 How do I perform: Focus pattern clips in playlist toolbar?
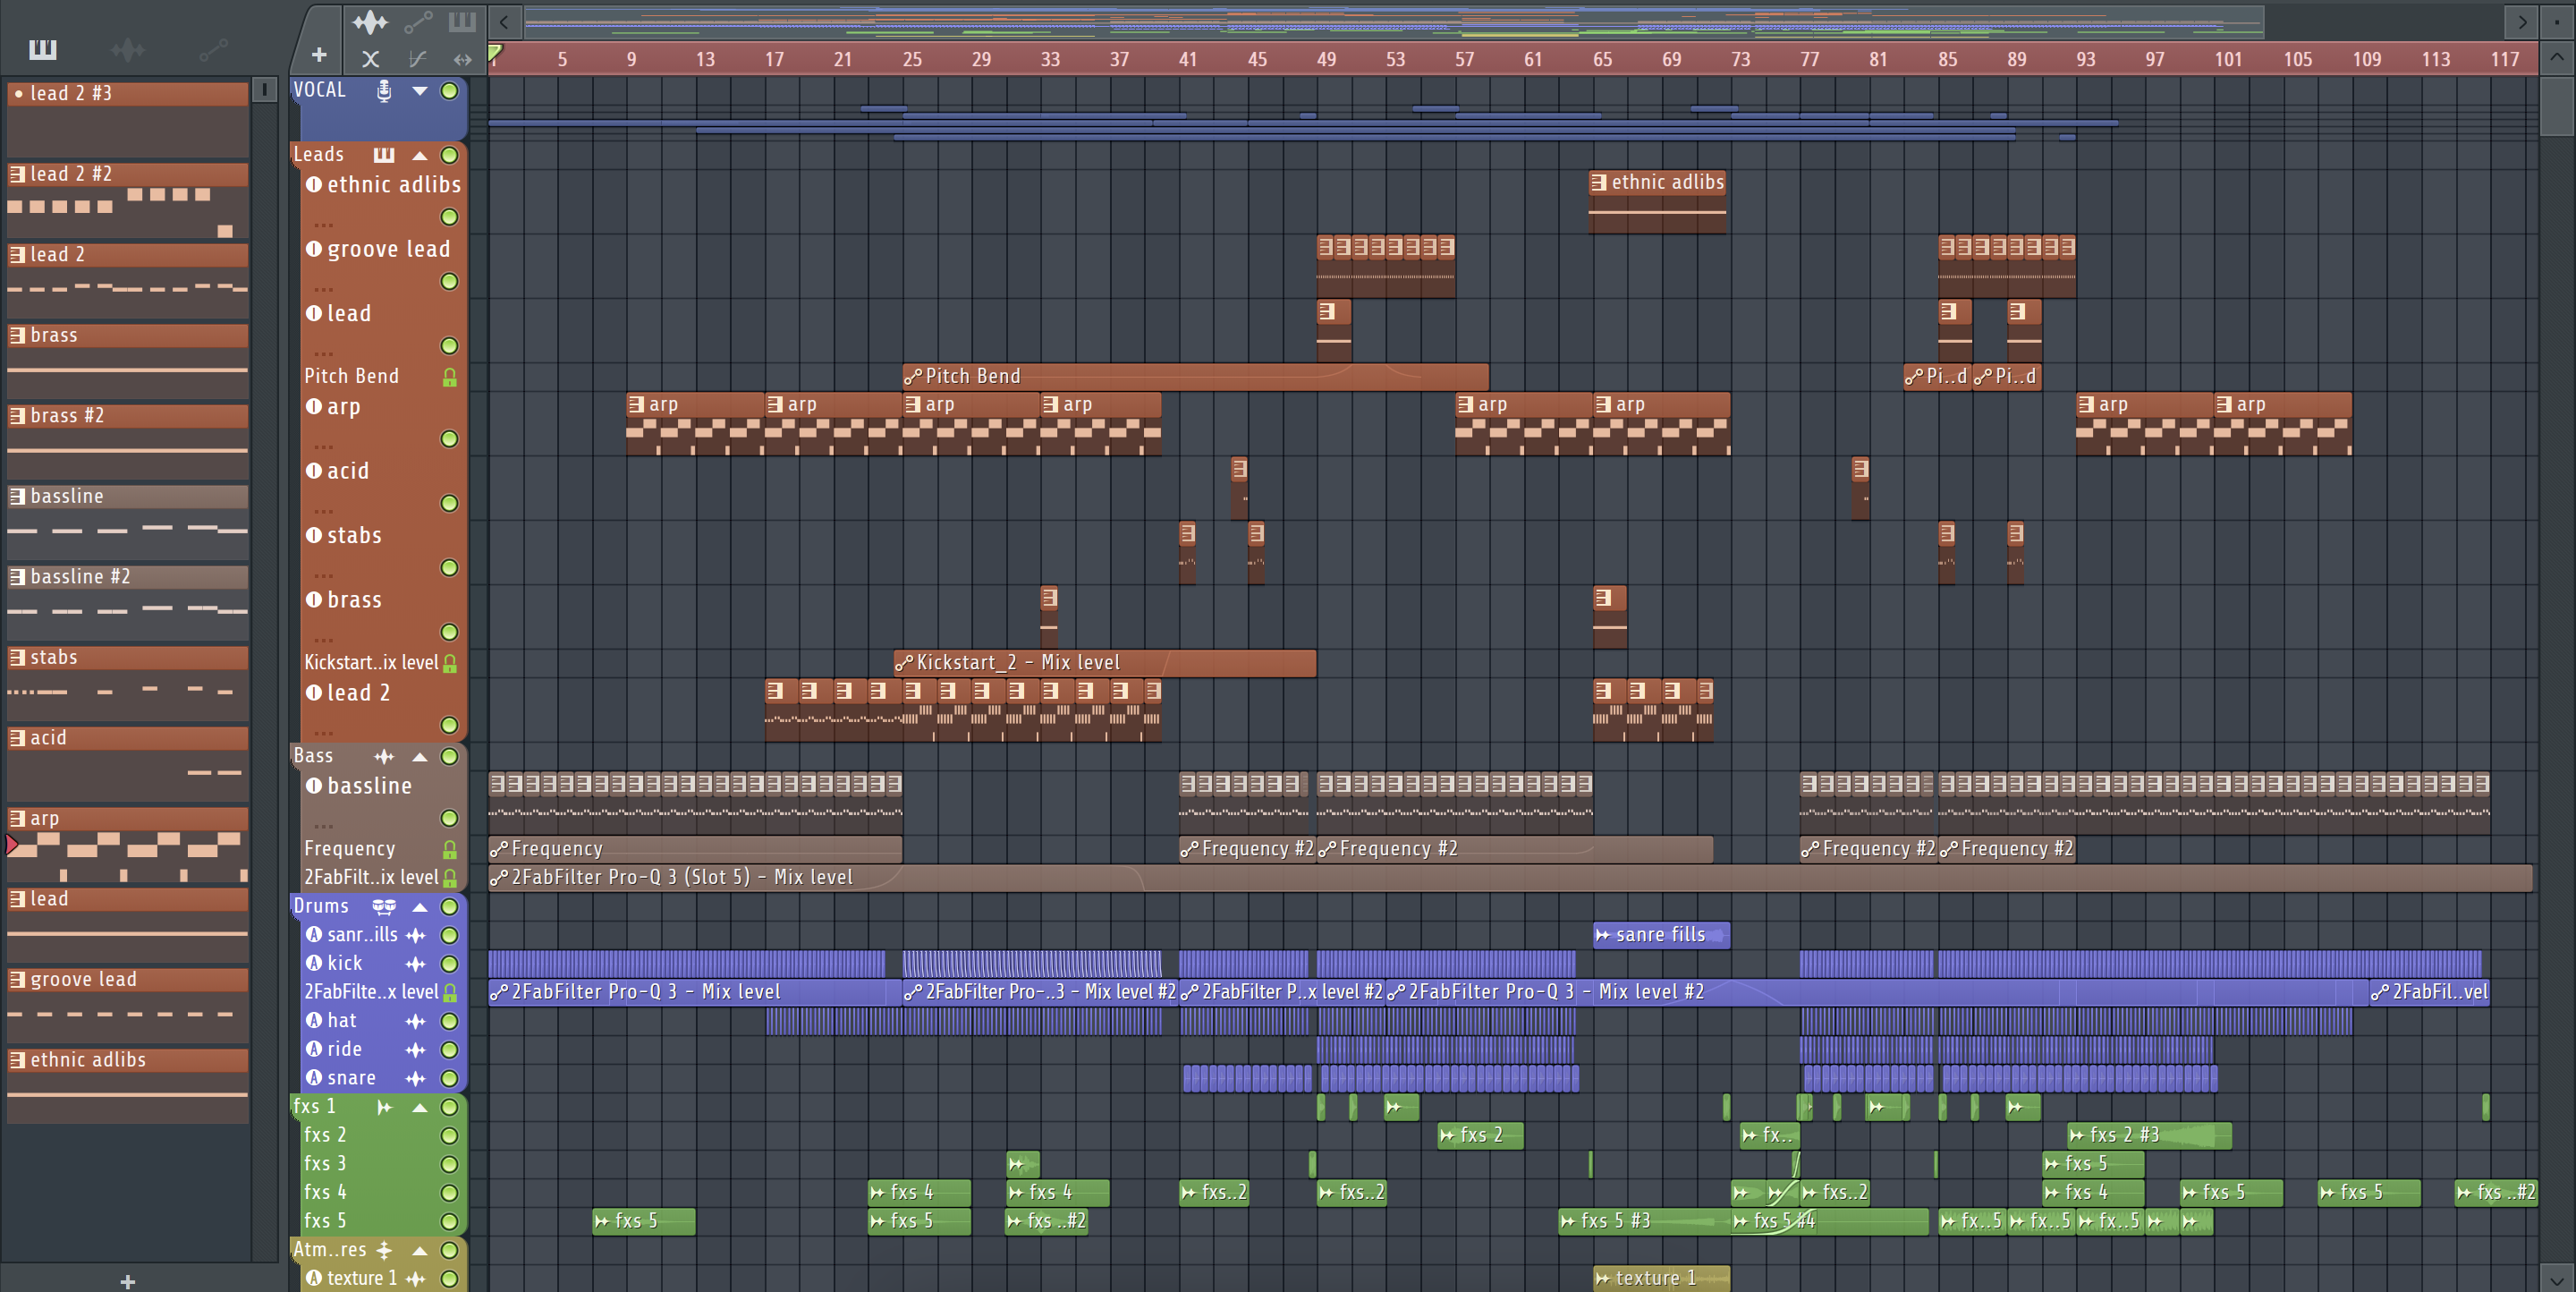(x=461, y=21)
